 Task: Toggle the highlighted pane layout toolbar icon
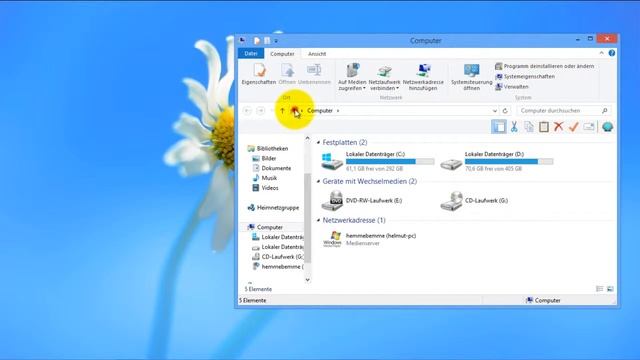(499, 127)
